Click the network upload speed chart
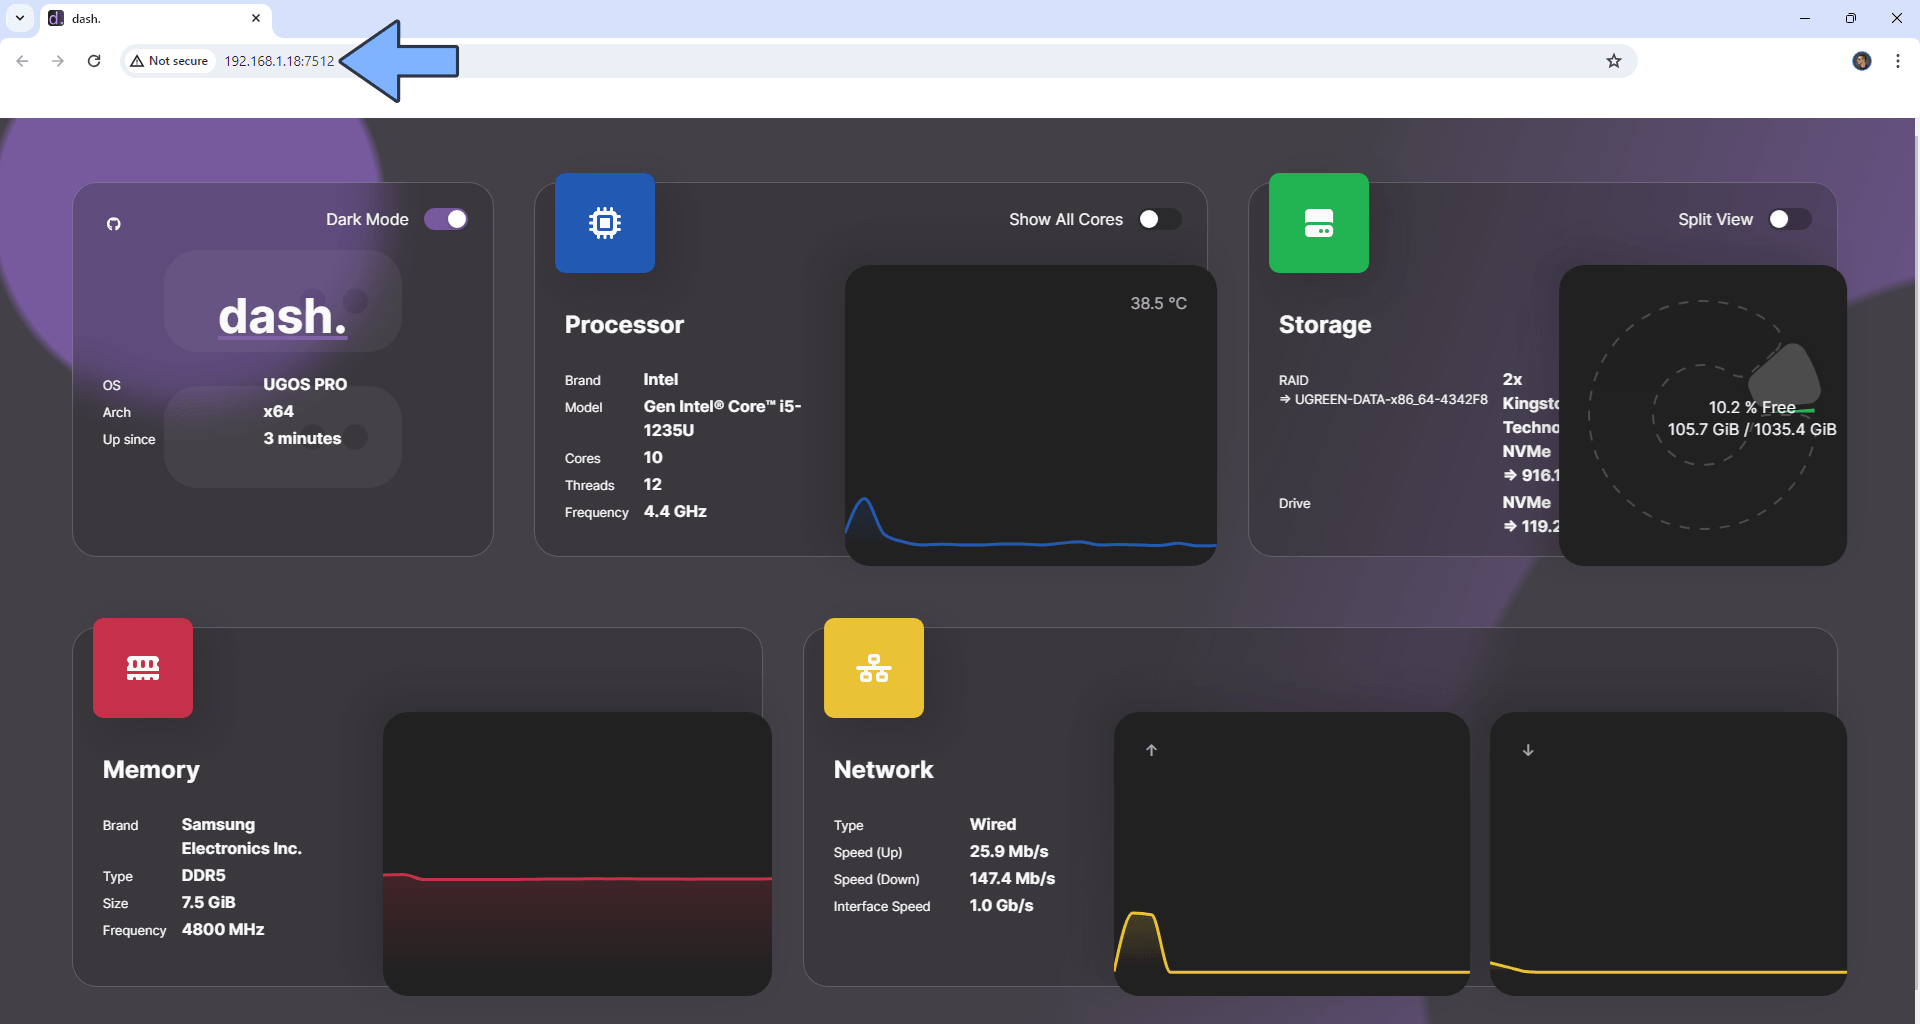The image size is (1920, 1024). coord(1292,854)
